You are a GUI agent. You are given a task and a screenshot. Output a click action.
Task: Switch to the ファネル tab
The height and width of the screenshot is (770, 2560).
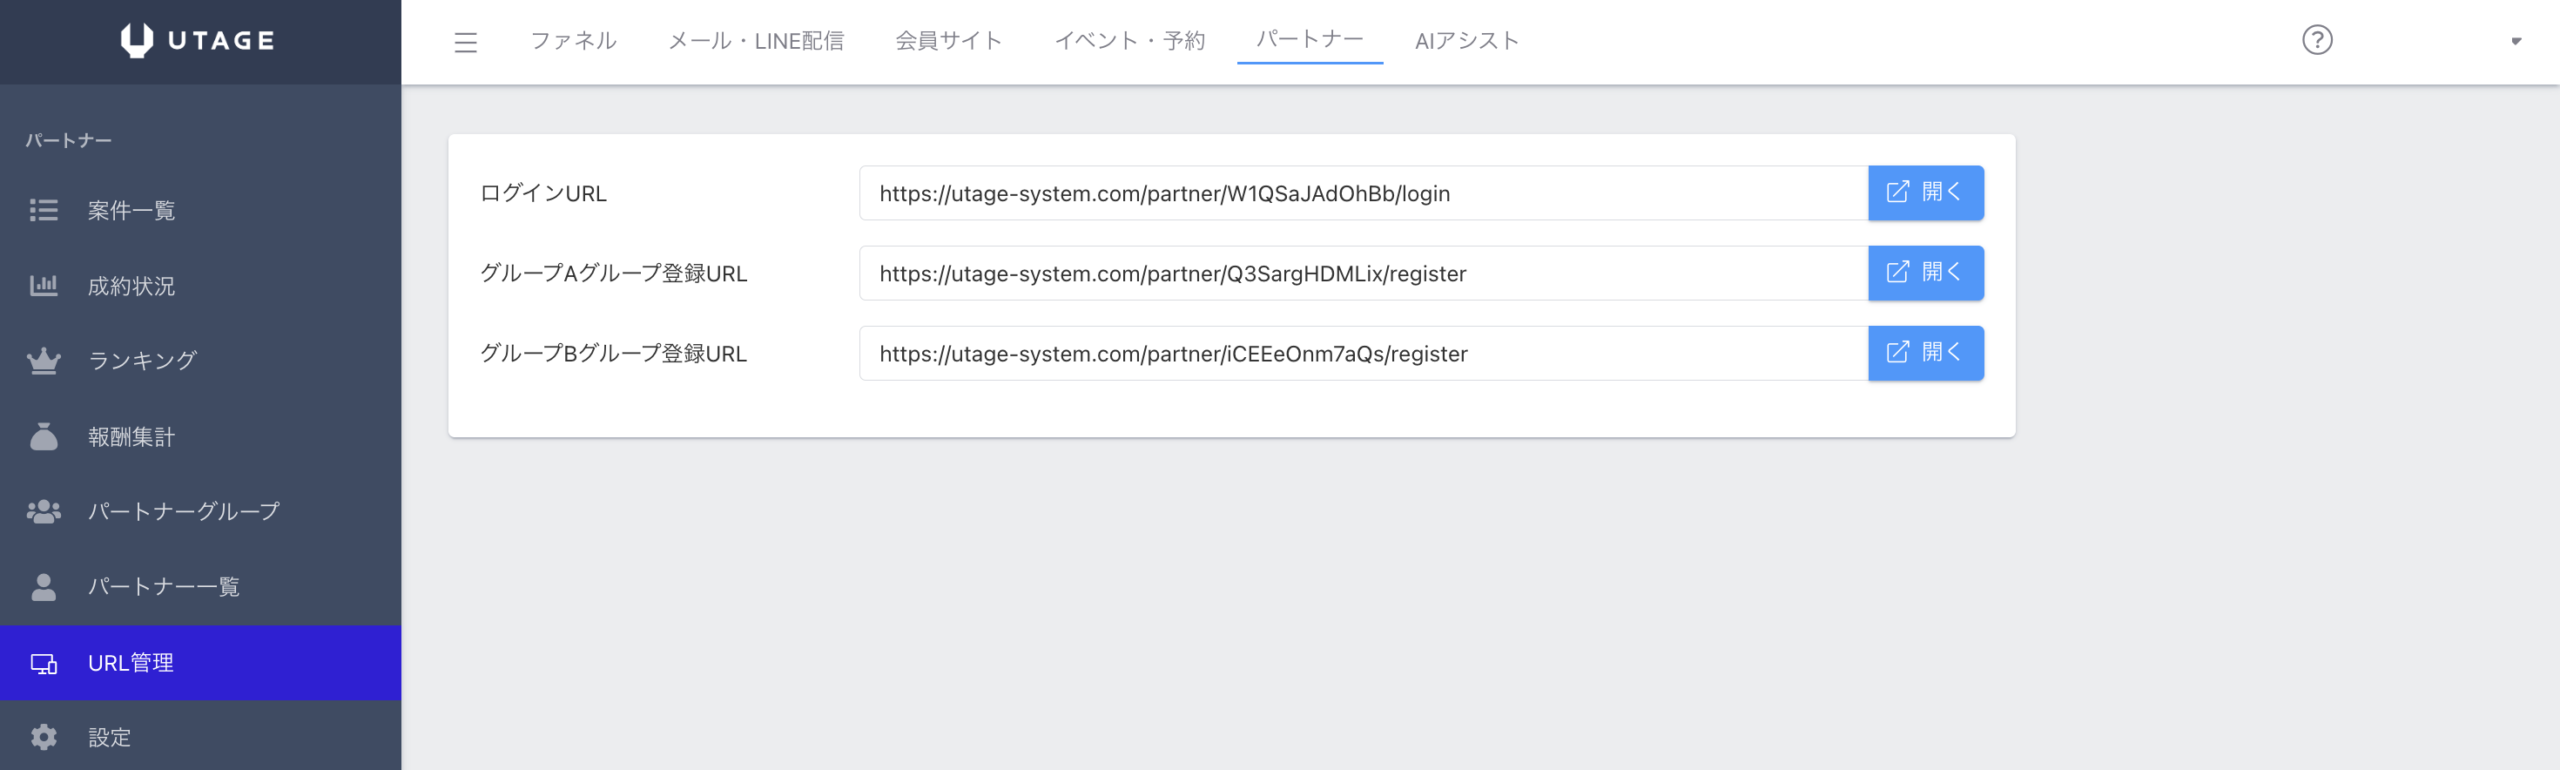573,41
